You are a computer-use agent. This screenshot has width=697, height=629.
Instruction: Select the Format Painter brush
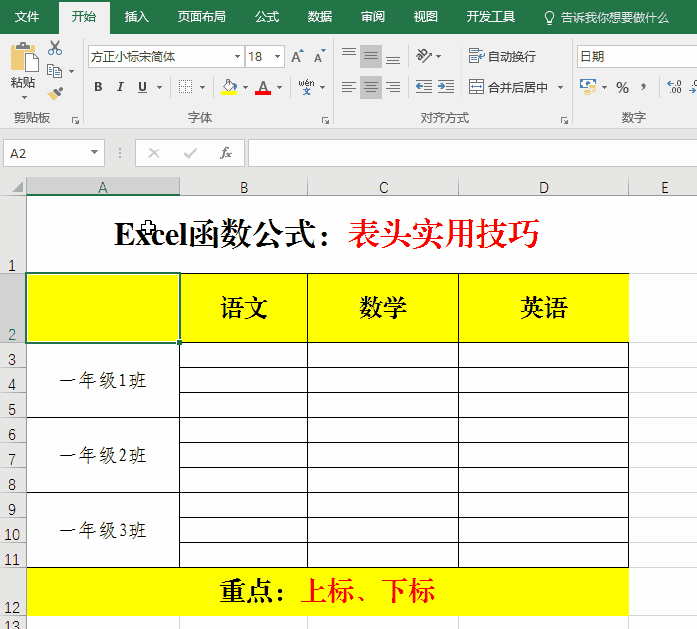coord(55,93)
